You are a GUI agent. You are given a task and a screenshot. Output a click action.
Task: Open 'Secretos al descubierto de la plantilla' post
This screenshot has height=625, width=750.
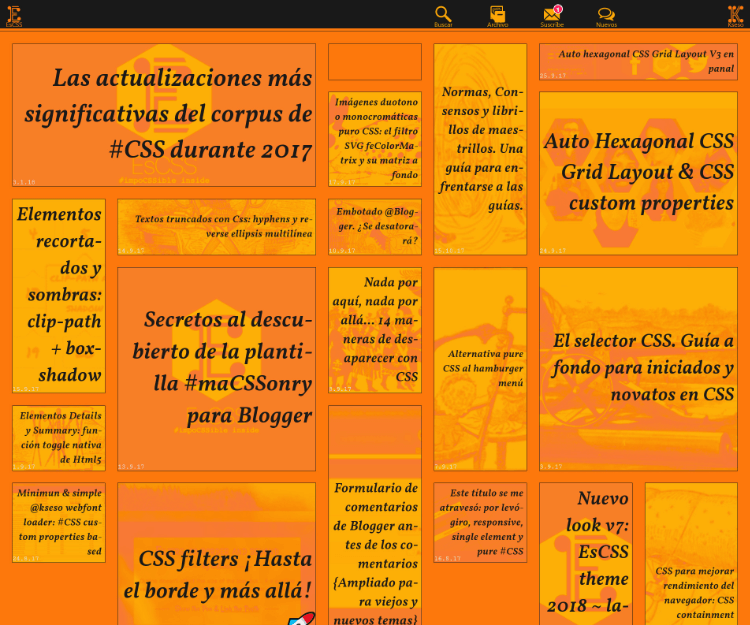click(216, 367)
